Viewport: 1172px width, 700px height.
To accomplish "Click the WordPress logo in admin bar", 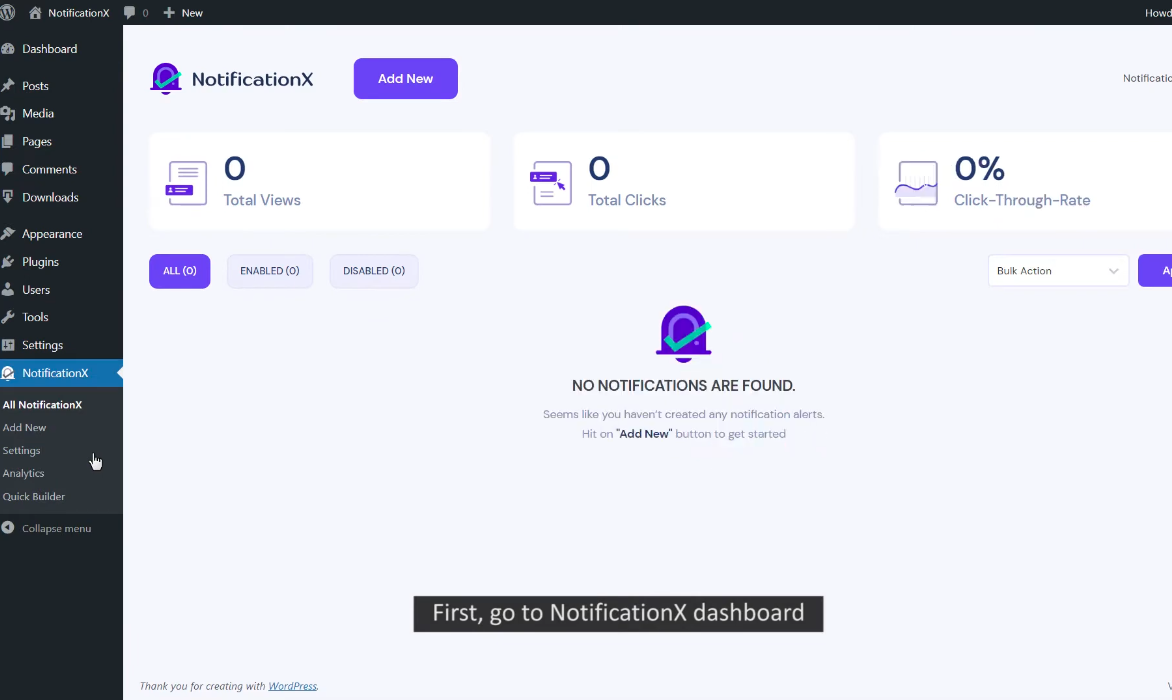I will pos(8,13).
